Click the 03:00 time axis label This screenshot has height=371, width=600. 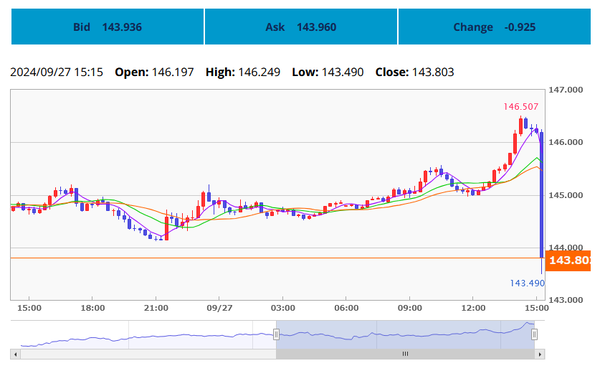point(283,308)
